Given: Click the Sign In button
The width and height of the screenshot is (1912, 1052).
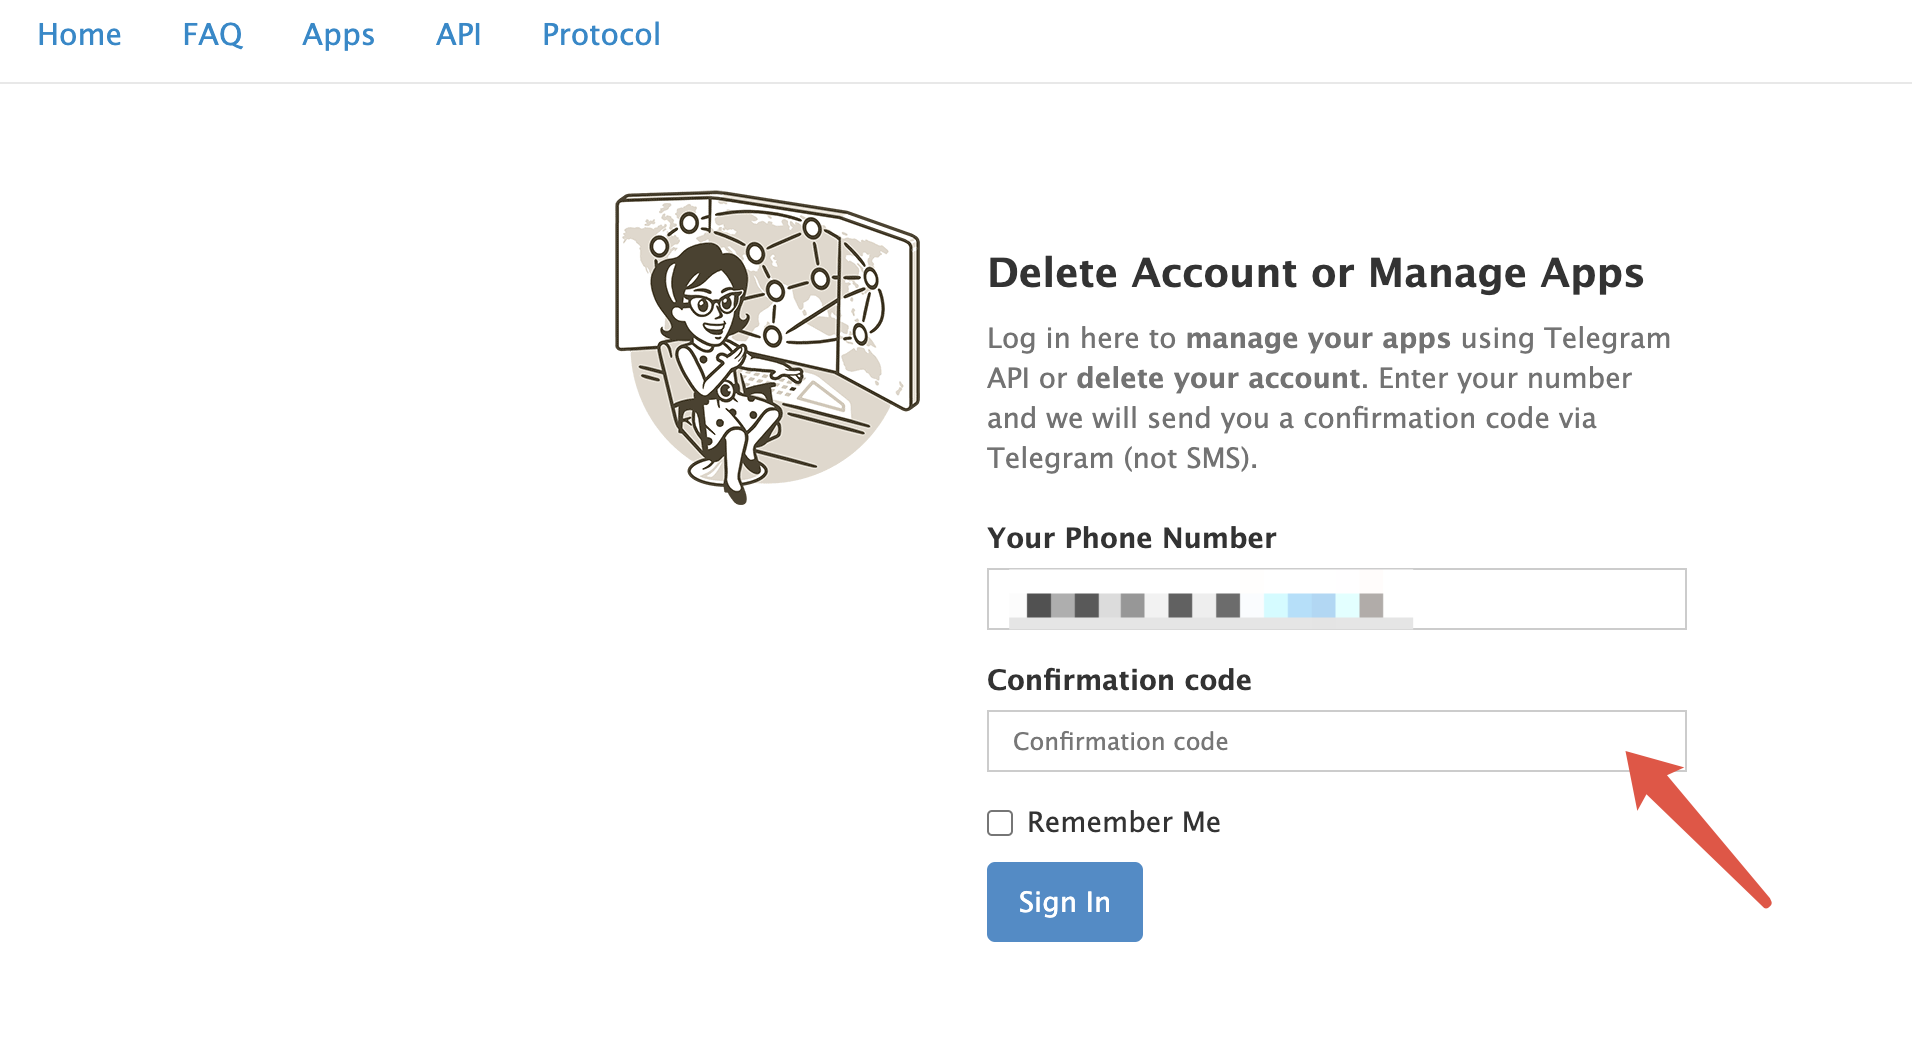Looking at the screenshot, I should point(1064,902).
